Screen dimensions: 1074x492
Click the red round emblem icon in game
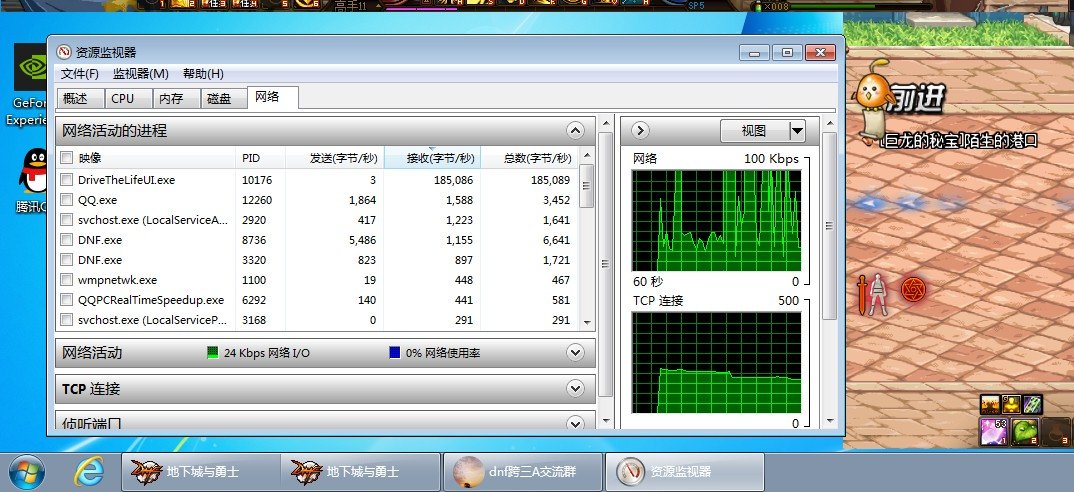point(913,291)
